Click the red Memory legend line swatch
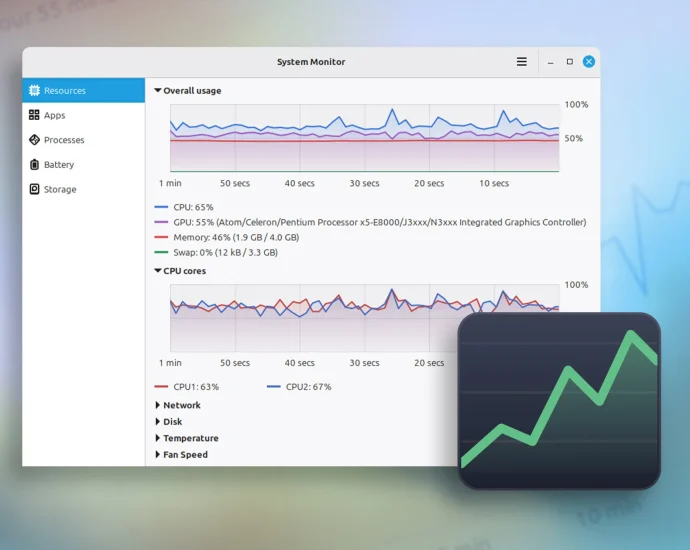The image size is (690, 550). pyautogui.click(x=161, y=237)
